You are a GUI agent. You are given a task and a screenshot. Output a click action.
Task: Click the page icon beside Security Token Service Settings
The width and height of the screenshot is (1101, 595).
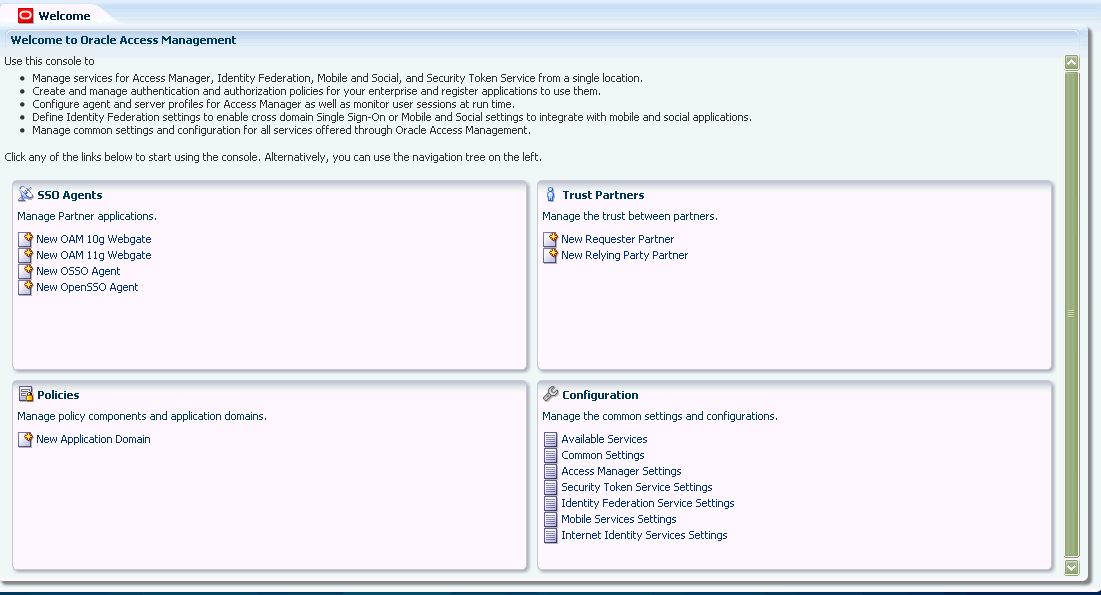[550, 488]
